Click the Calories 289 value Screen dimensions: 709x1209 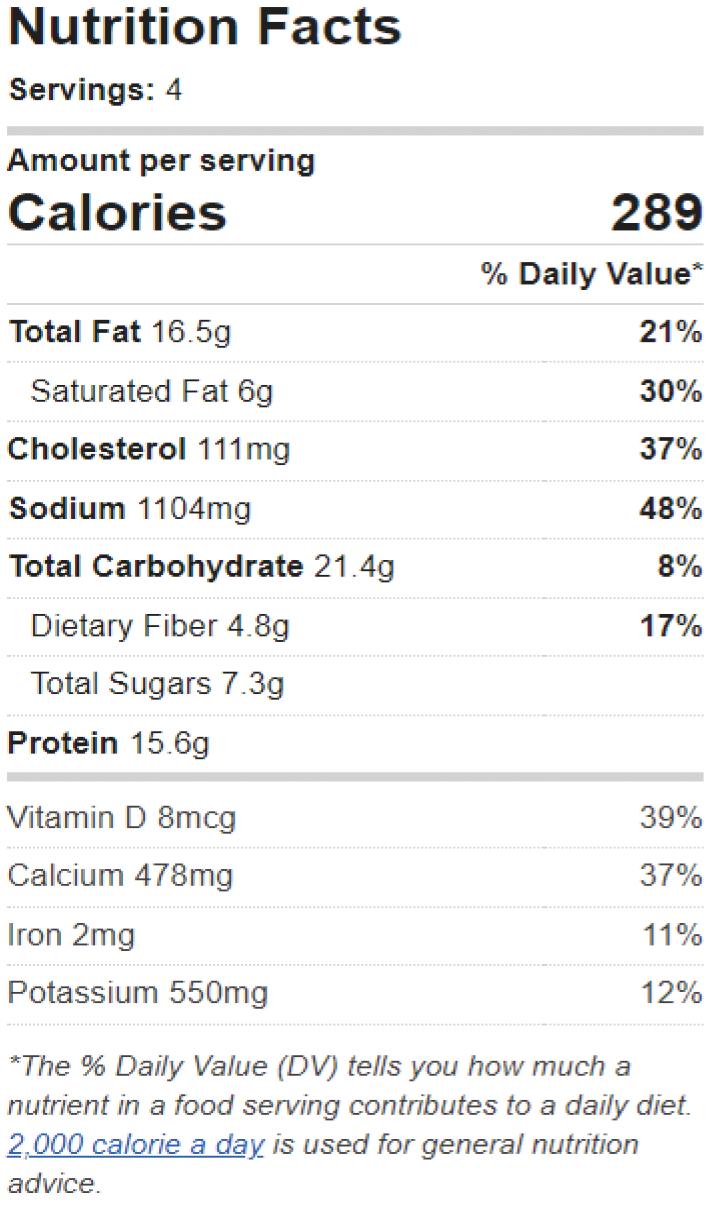click(x=657, y=213)
